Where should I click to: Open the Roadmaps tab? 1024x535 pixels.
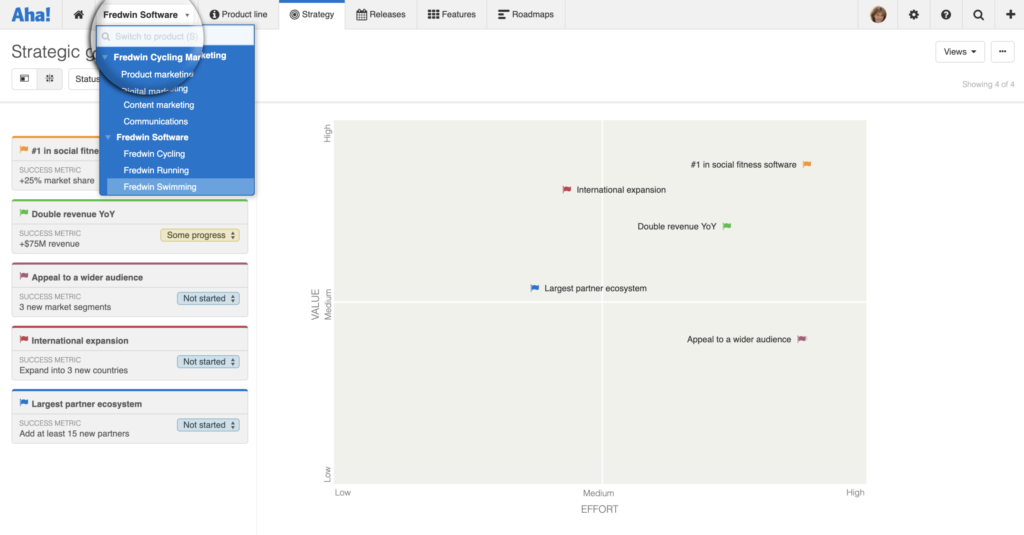coord(526,14)
